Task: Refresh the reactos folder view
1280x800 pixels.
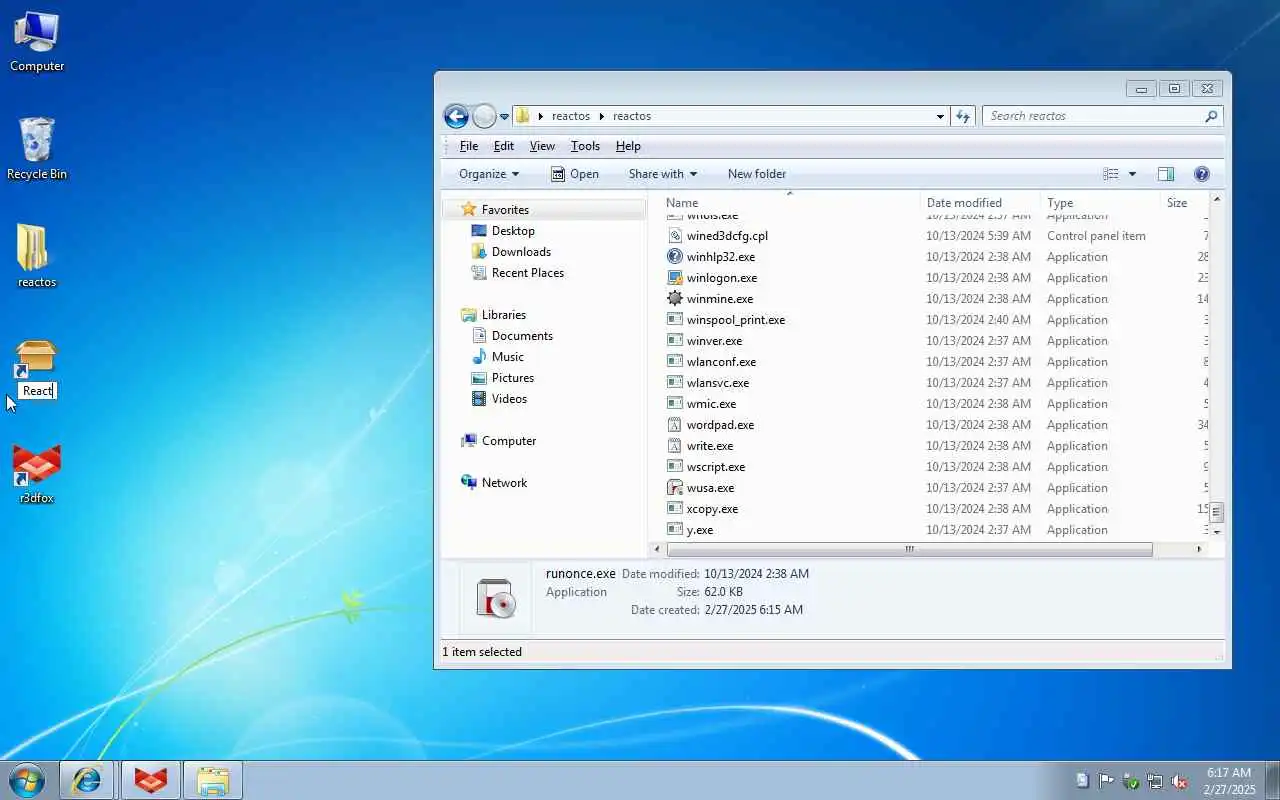Action: coord(963,116)
